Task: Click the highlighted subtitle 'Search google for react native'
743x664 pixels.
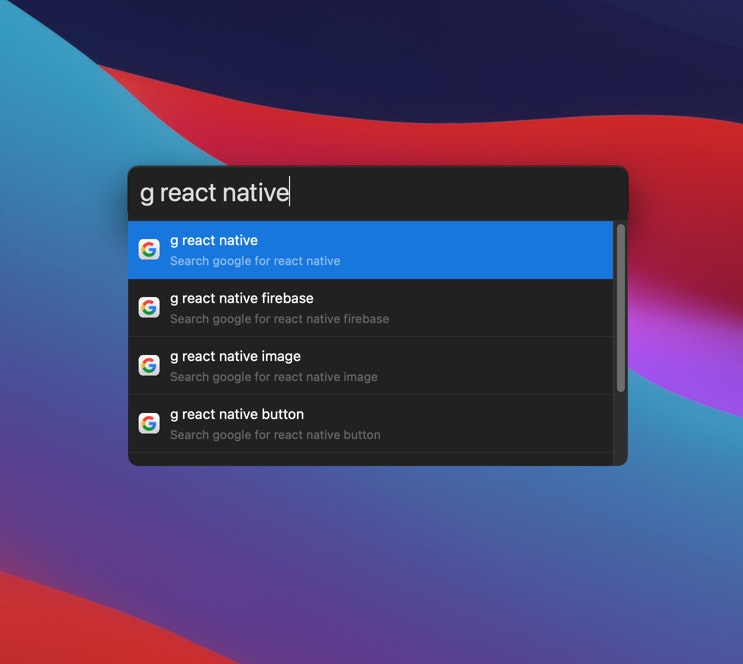Action: 255,261
